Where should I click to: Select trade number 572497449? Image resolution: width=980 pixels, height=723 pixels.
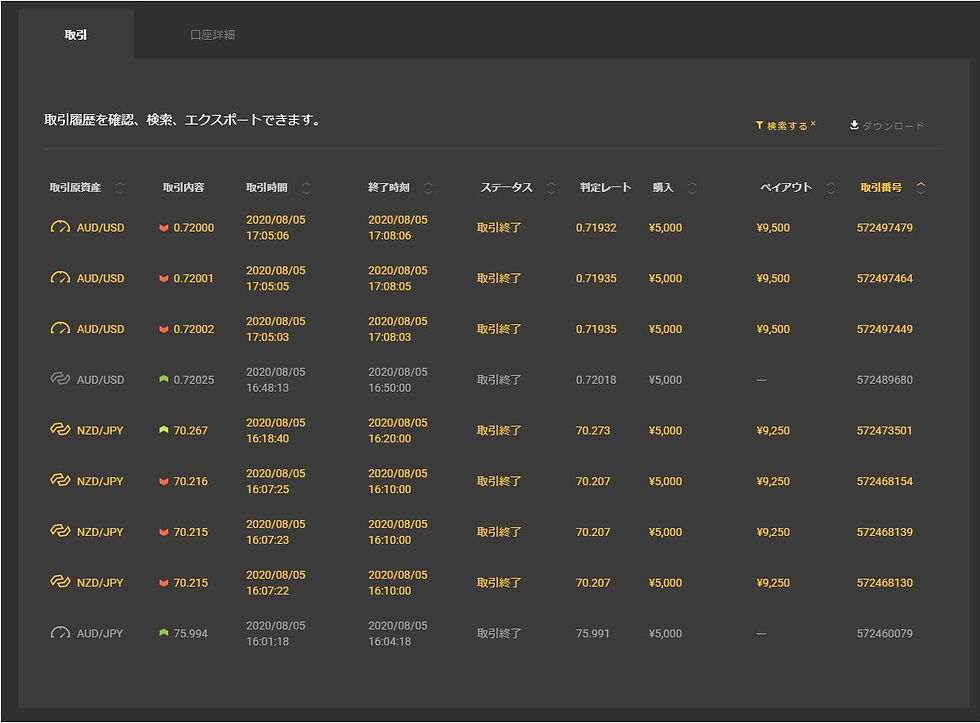884,329
